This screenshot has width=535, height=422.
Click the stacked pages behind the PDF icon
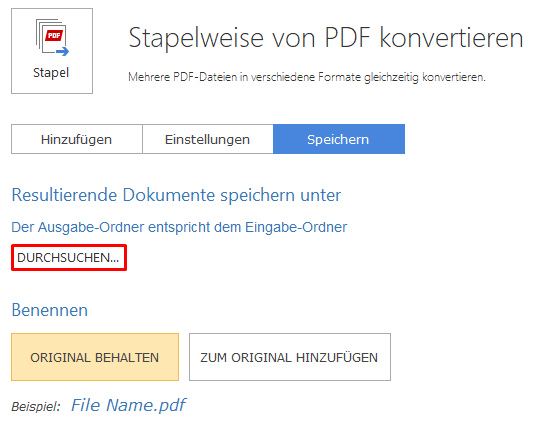(x=40, y=34)
